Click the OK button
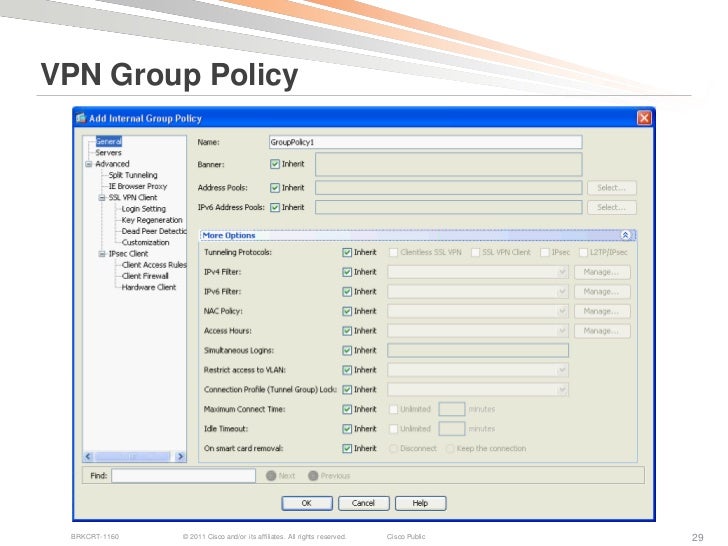This screenshot has width=728, height=546. [x=306, y=503]
